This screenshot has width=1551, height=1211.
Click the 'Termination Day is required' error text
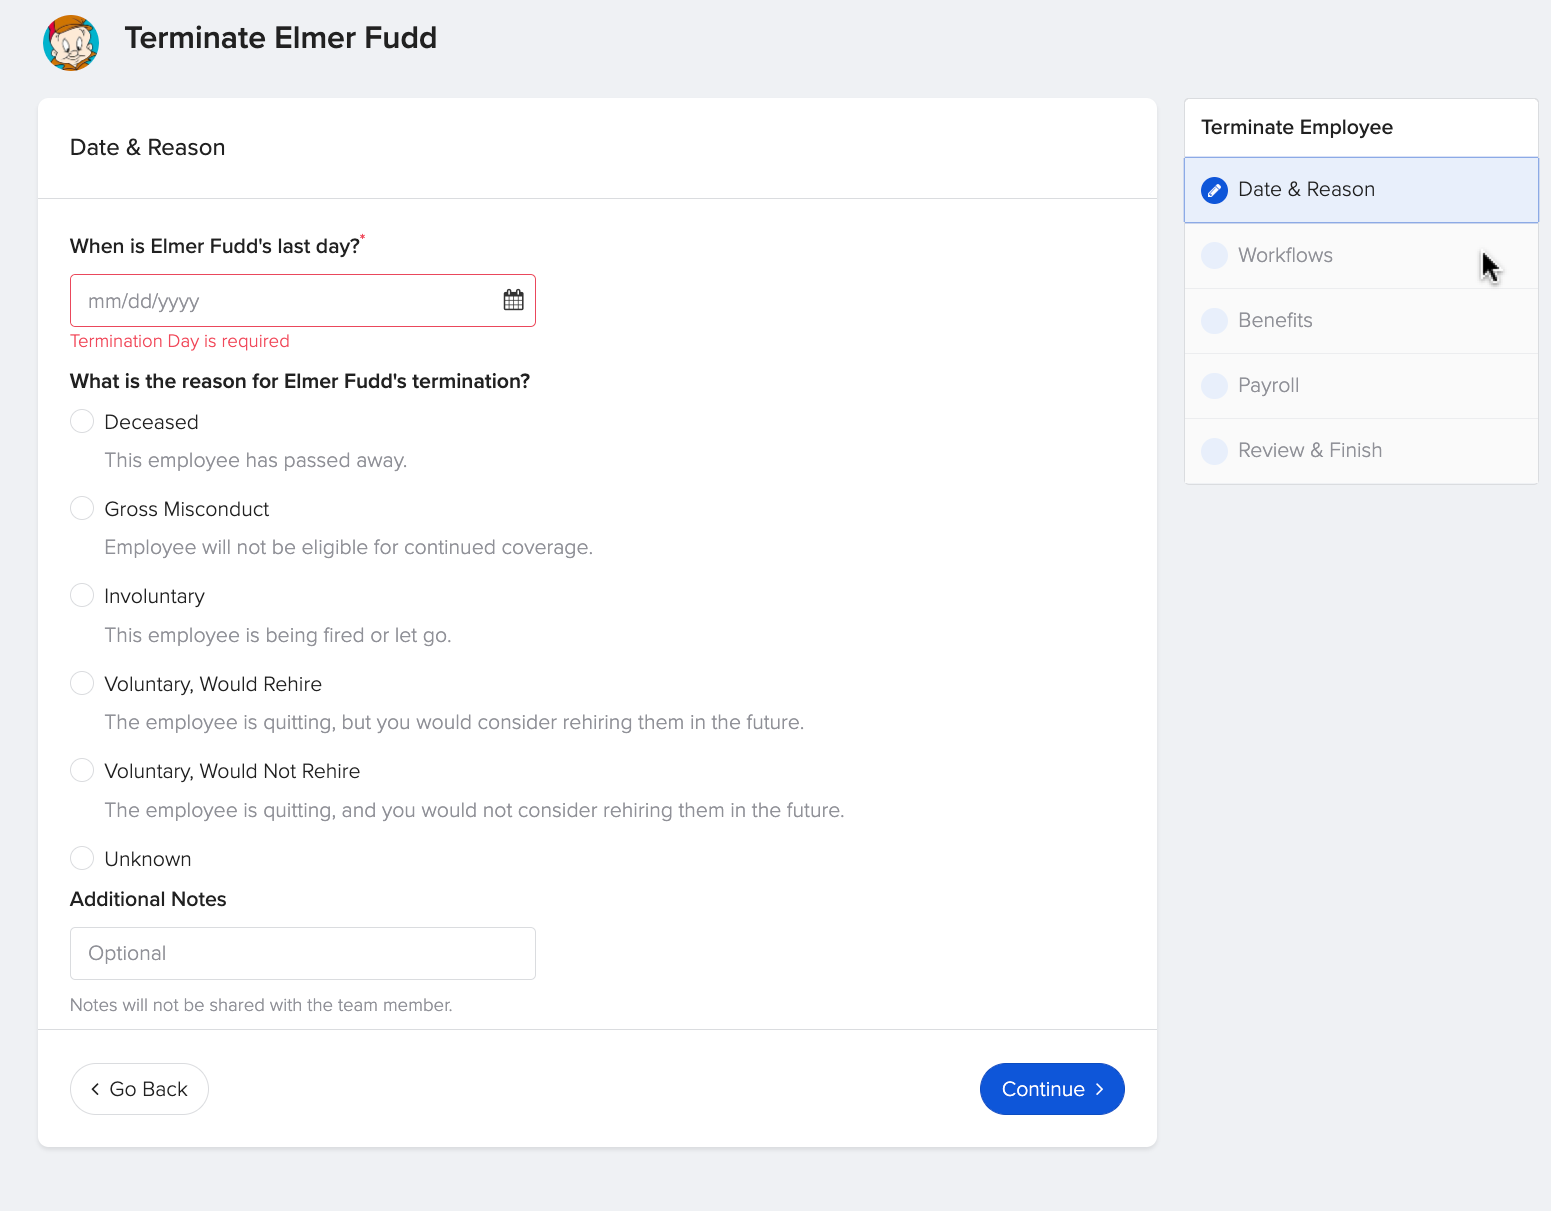(180, 341)
